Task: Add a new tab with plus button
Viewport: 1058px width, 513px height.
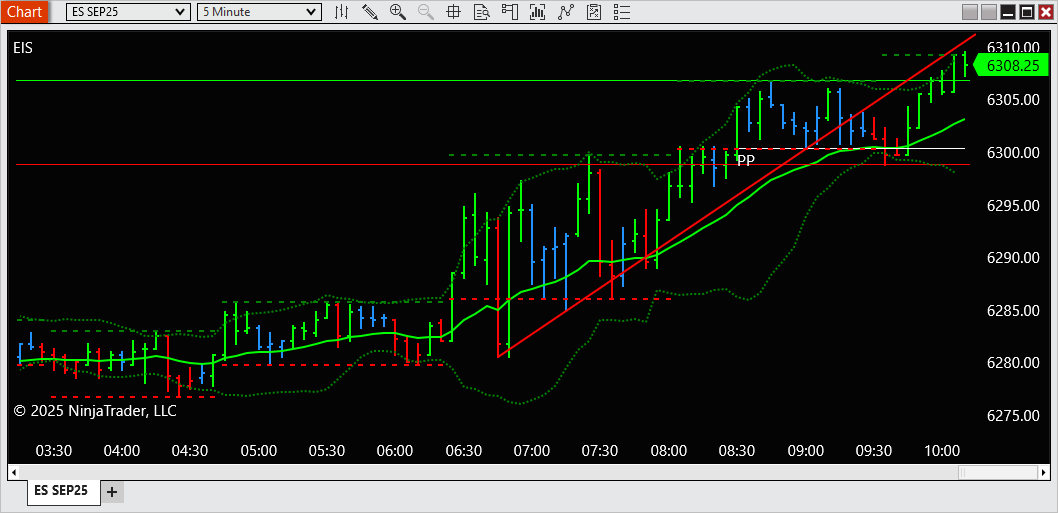Action: (x=112, y=492)
